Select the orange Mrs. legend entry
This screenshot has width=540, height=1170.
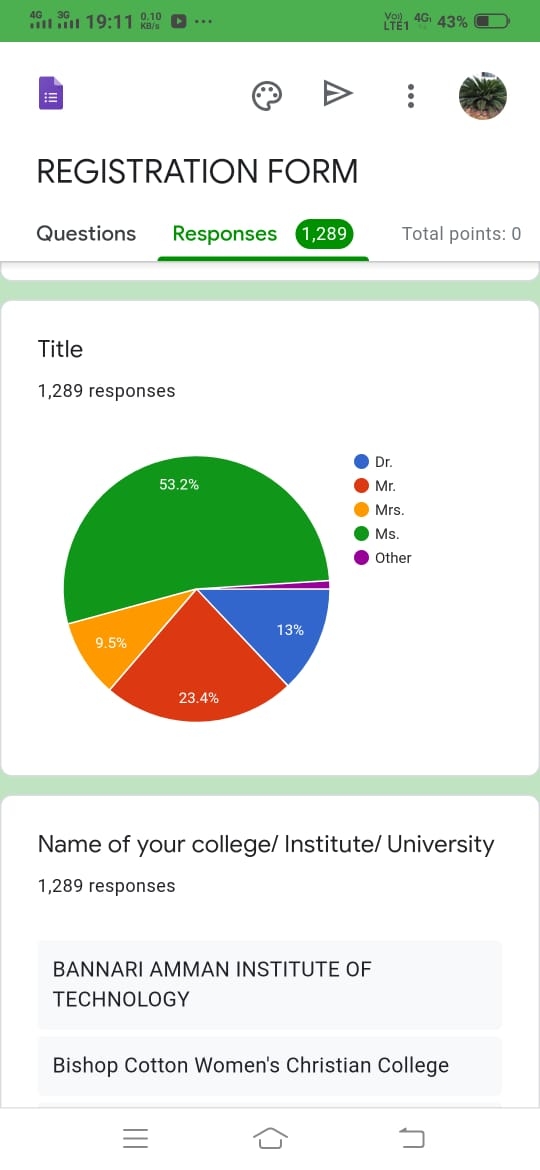[379, 510]
